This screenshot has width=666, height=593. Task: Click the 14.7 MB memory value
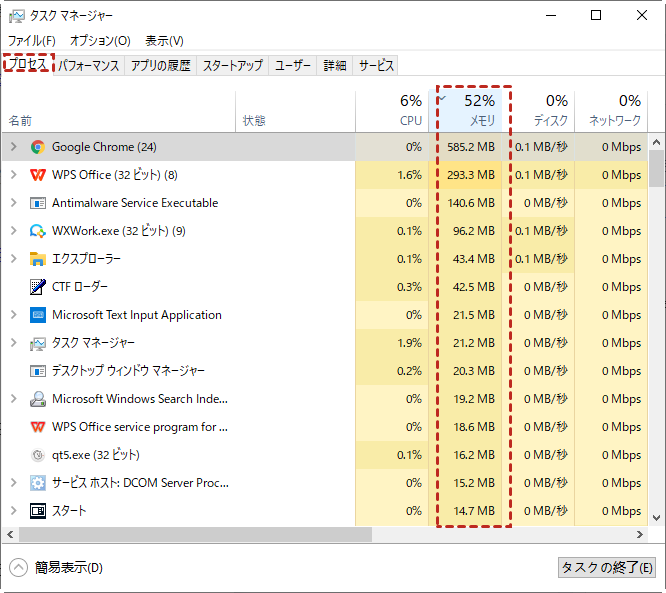pos(474,511)
